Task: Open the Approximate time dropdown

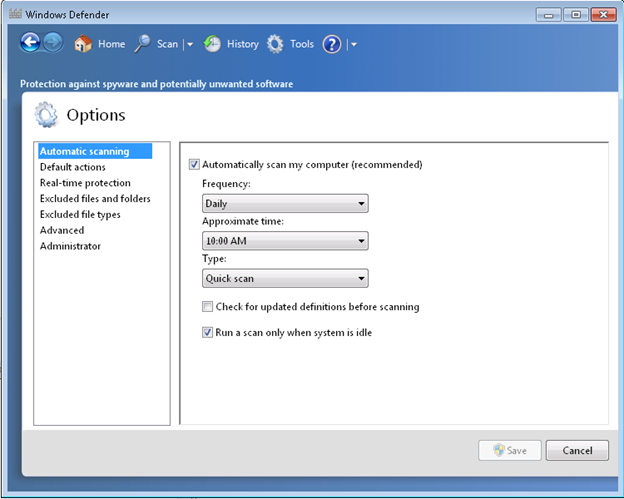Action: pyautogui.click(x=285, y=241)
